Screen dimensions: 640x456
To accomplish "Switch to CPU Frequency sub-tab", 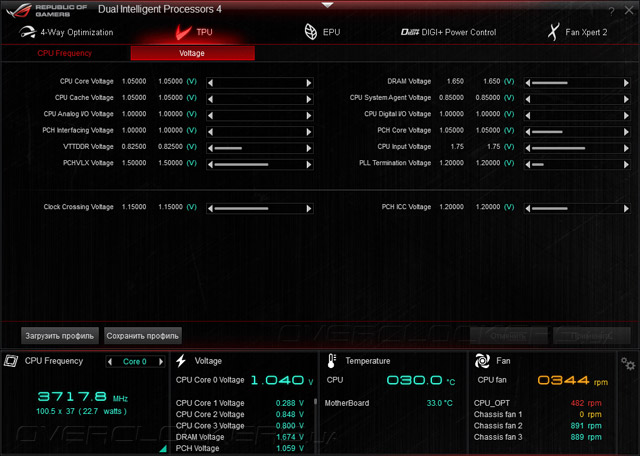I will click(64, 53).
